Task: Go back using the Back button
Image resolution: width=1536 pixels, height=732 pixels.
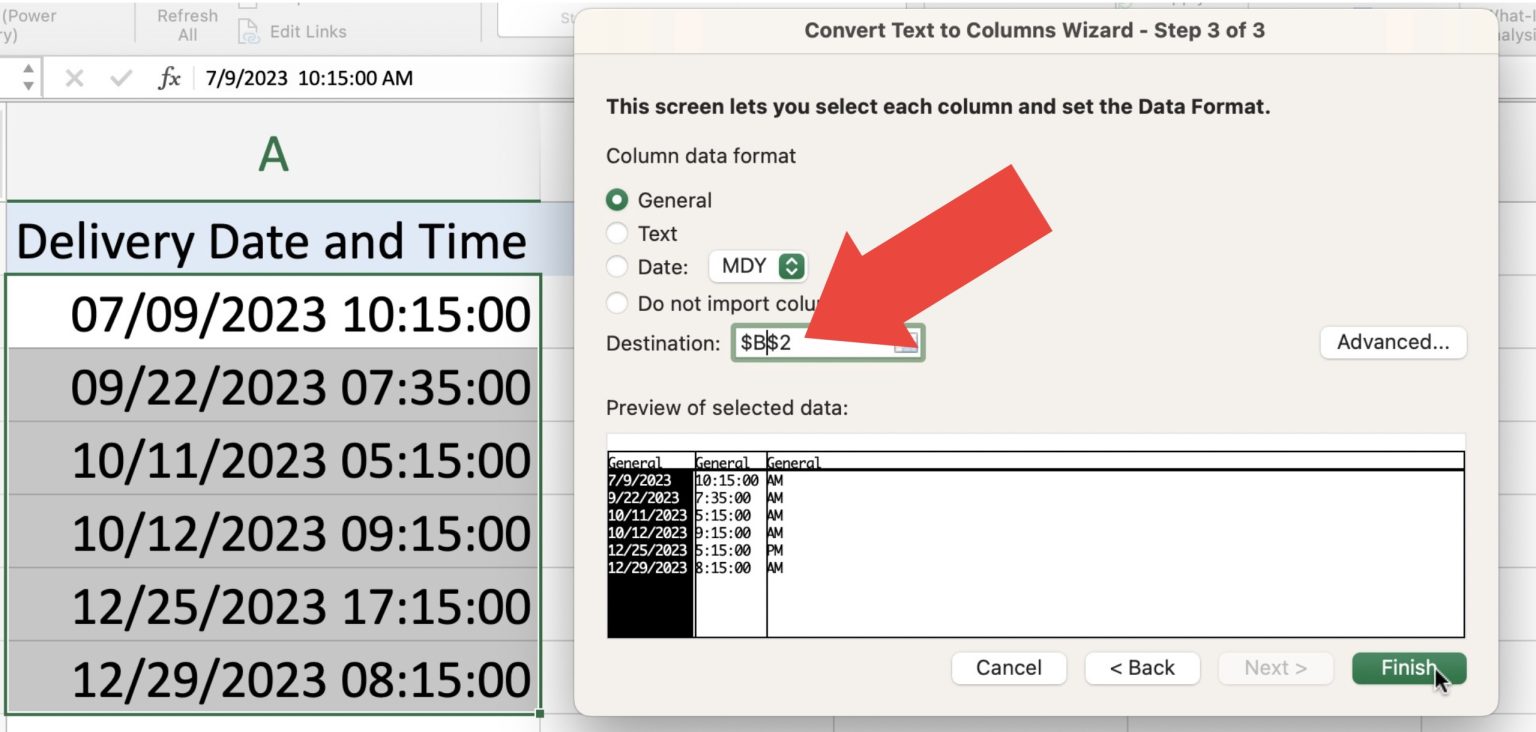Action: (1142, 668)
